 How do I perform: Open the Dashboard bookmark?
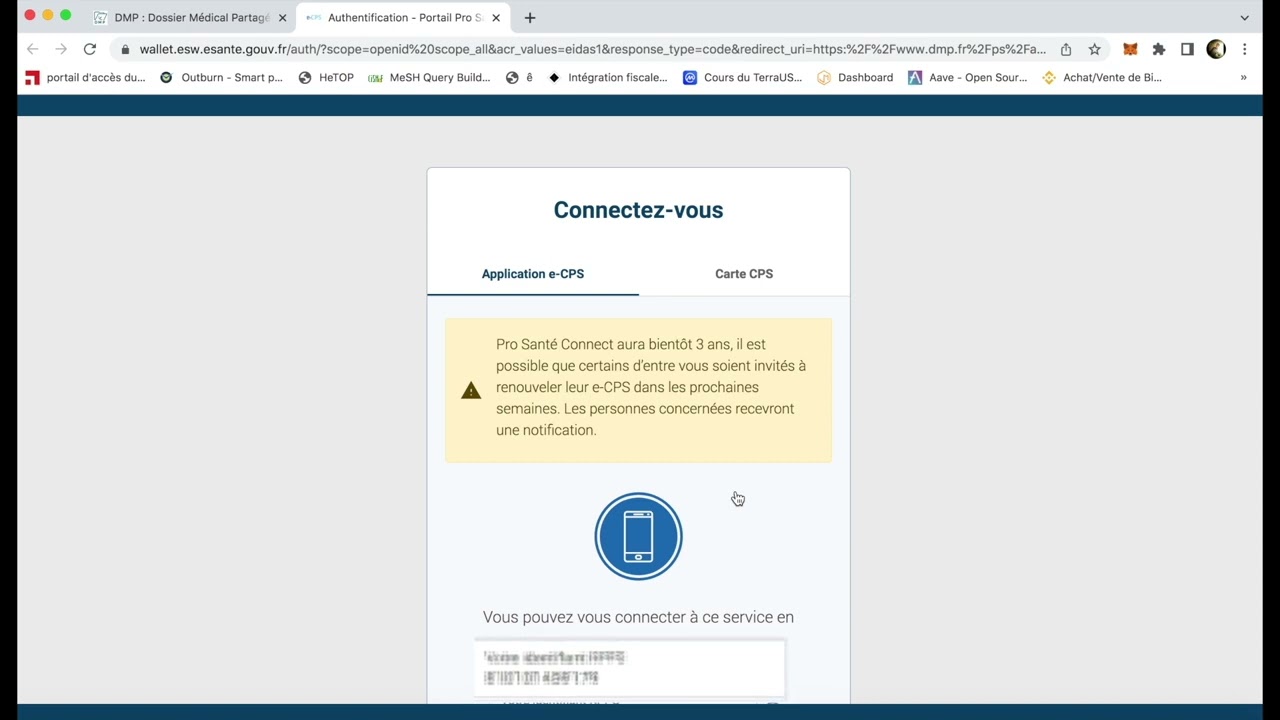click(855, 77)
